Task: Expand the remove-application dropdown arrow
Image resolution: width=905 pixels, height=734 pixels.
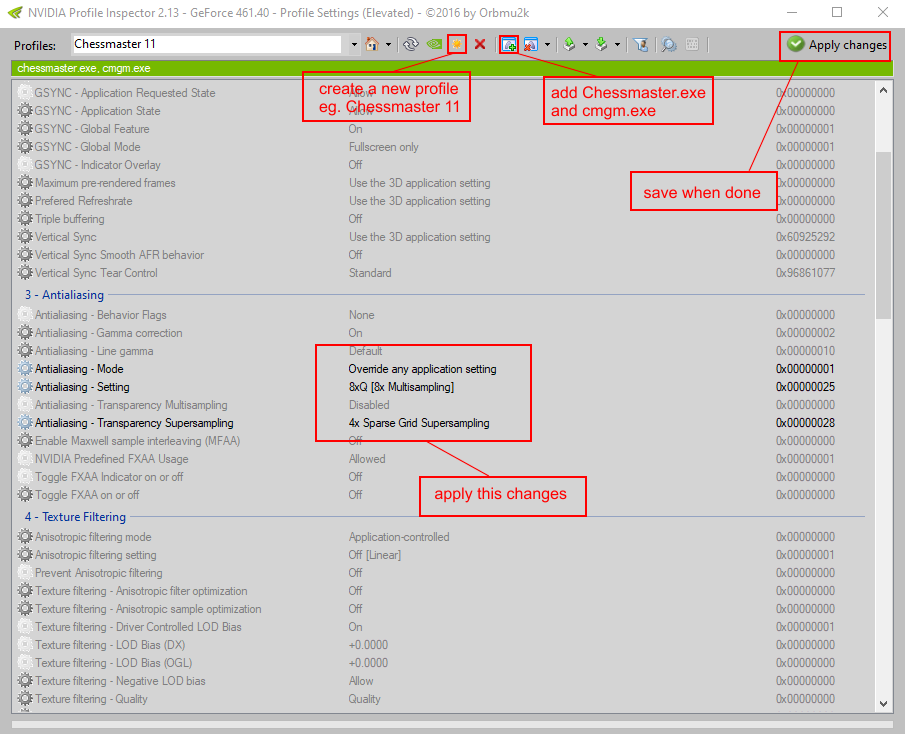Action: (x=547, y=44)
